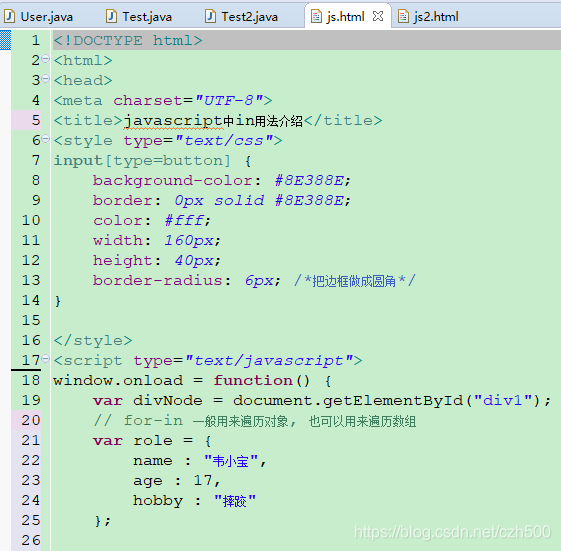561x551 pixels.
Task: Click the User.java file icon
Action: pos(9,16)
